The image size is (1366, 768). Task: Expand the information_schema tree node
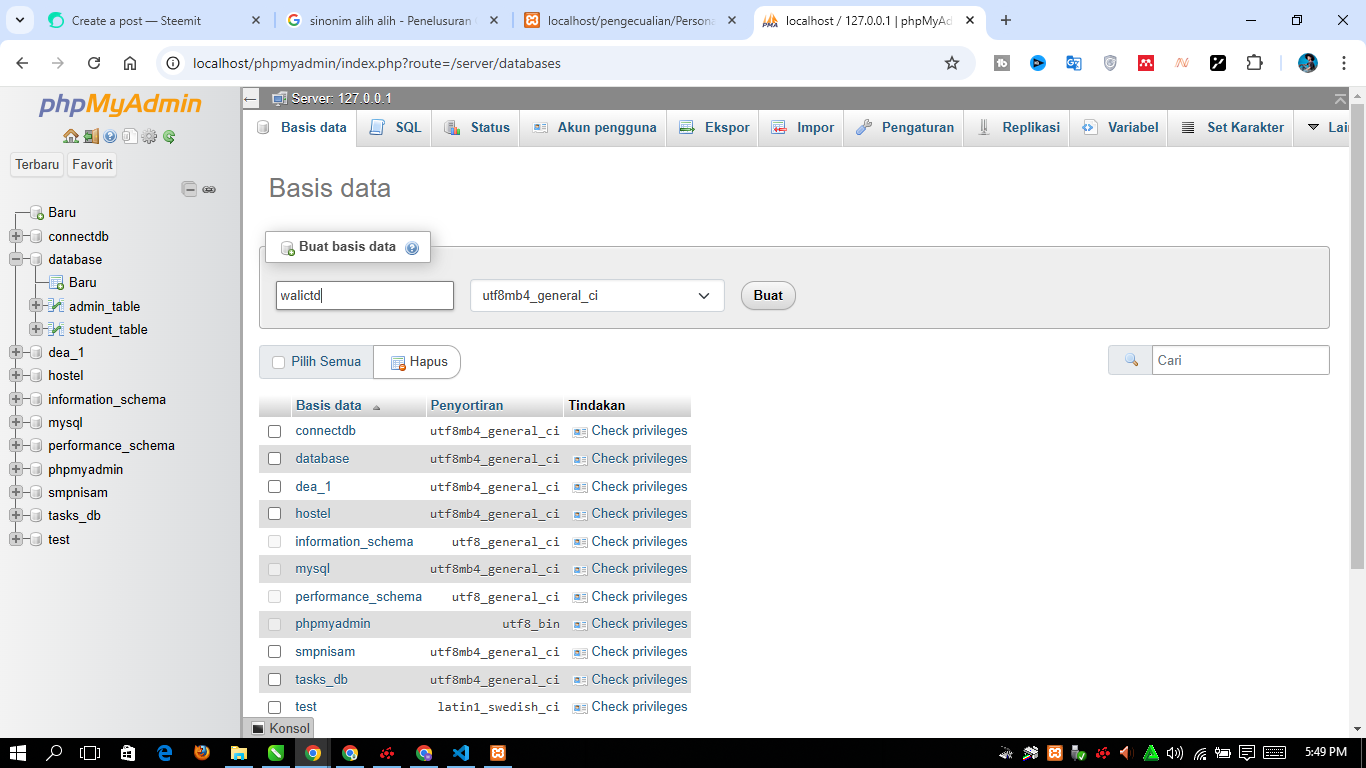(x=15, y=400)
